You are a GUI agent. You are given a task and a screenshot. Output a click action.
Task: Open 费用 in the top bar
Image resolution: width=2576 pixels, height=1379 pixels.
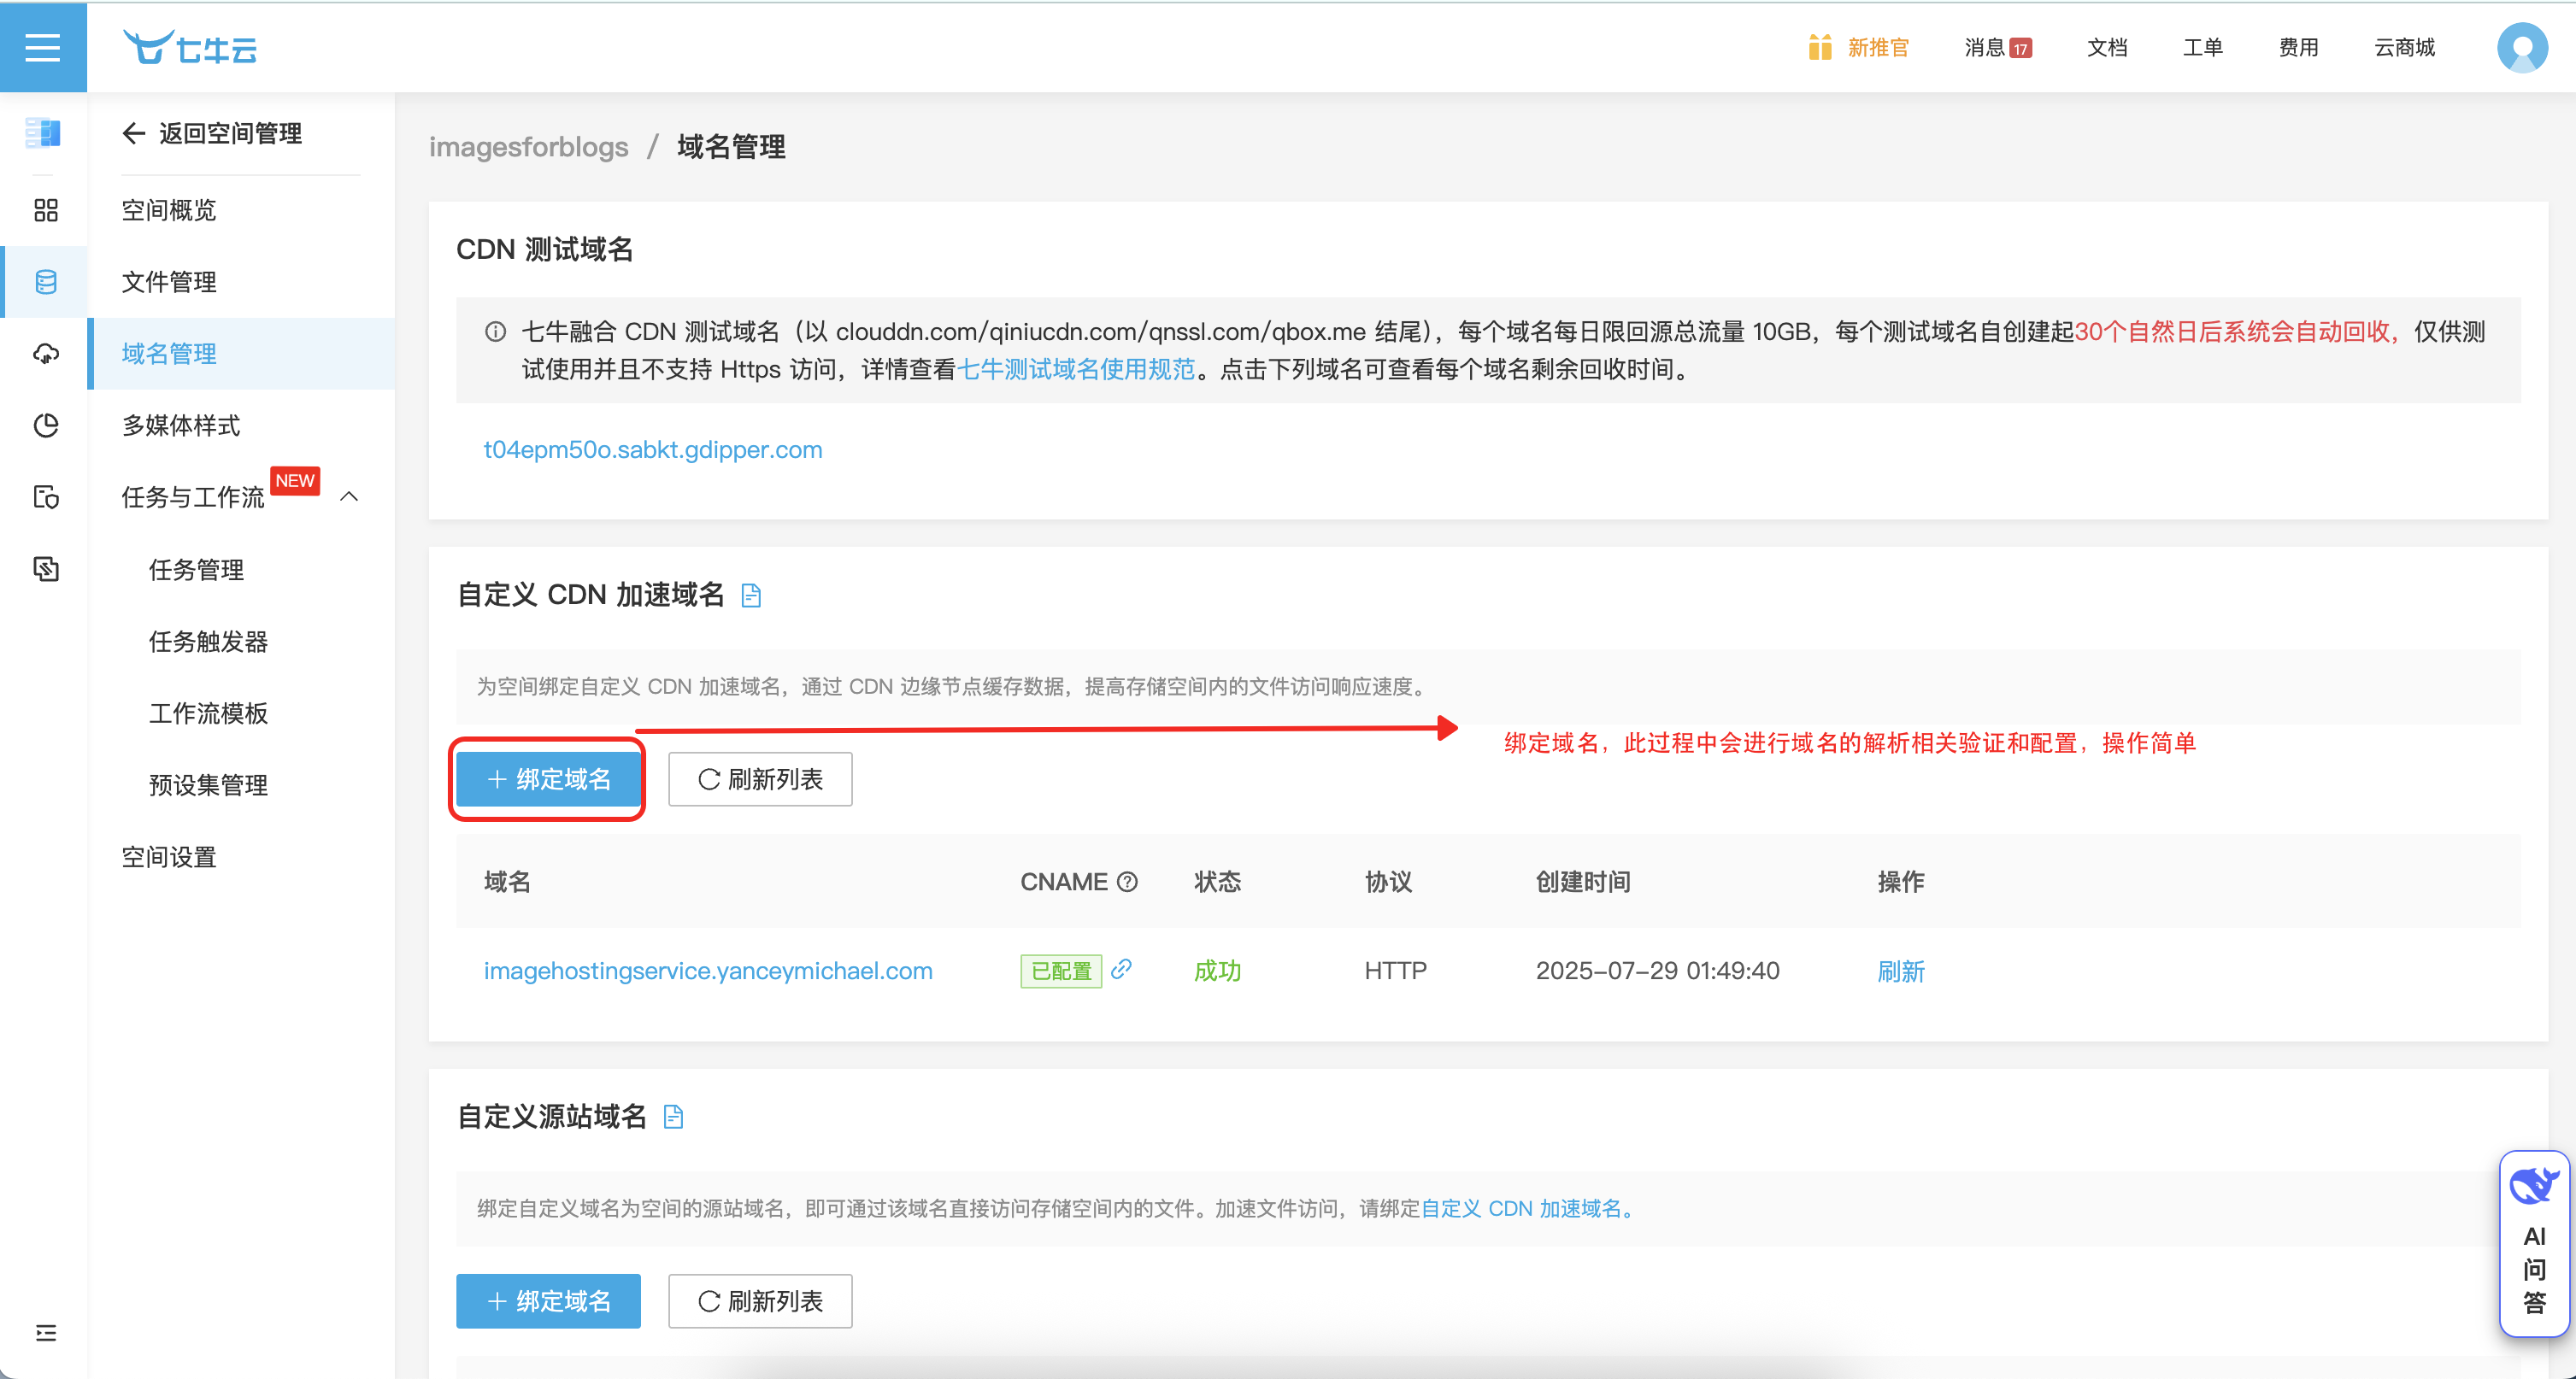[x=2298, y=47]
